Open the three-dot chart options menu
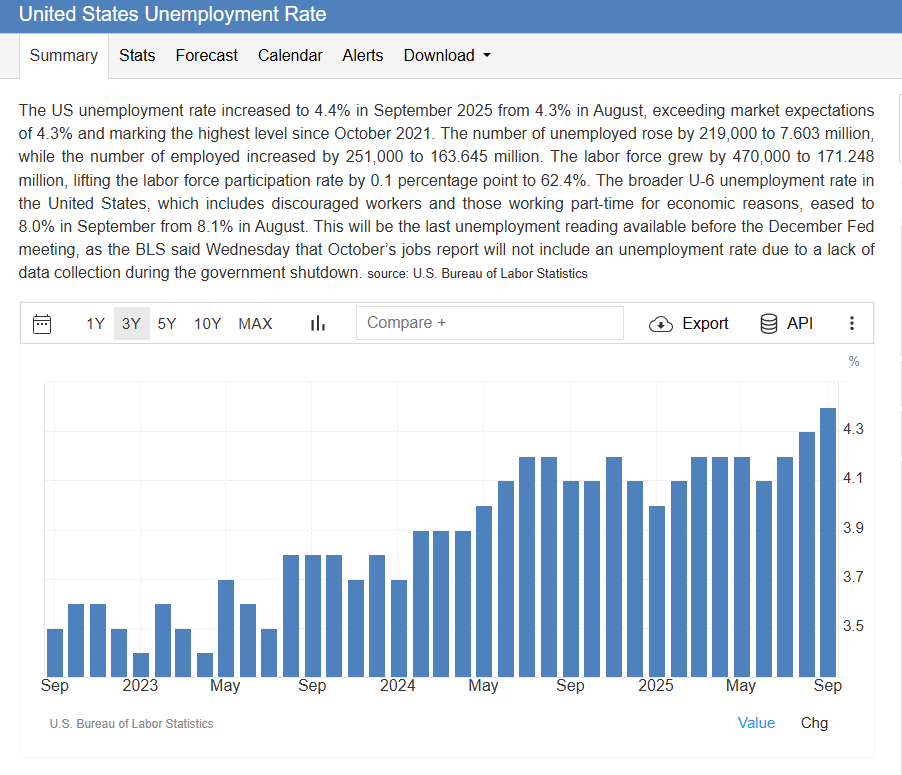This screenshot has height=775, width=902. point(852,324)
